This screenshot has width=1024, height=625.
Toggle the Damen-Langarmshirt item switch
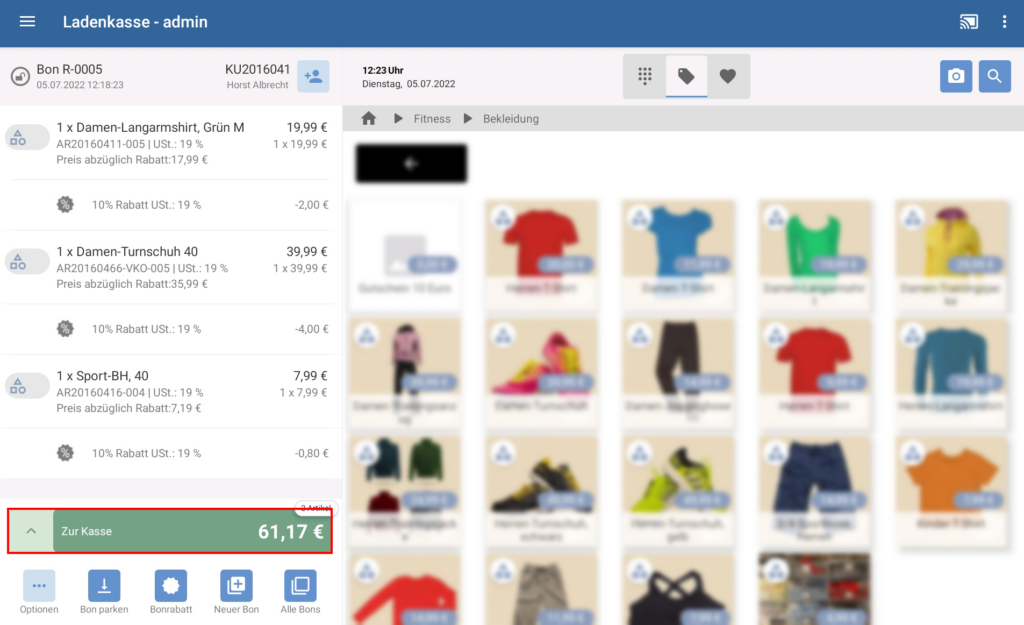(x=27, y=138)
